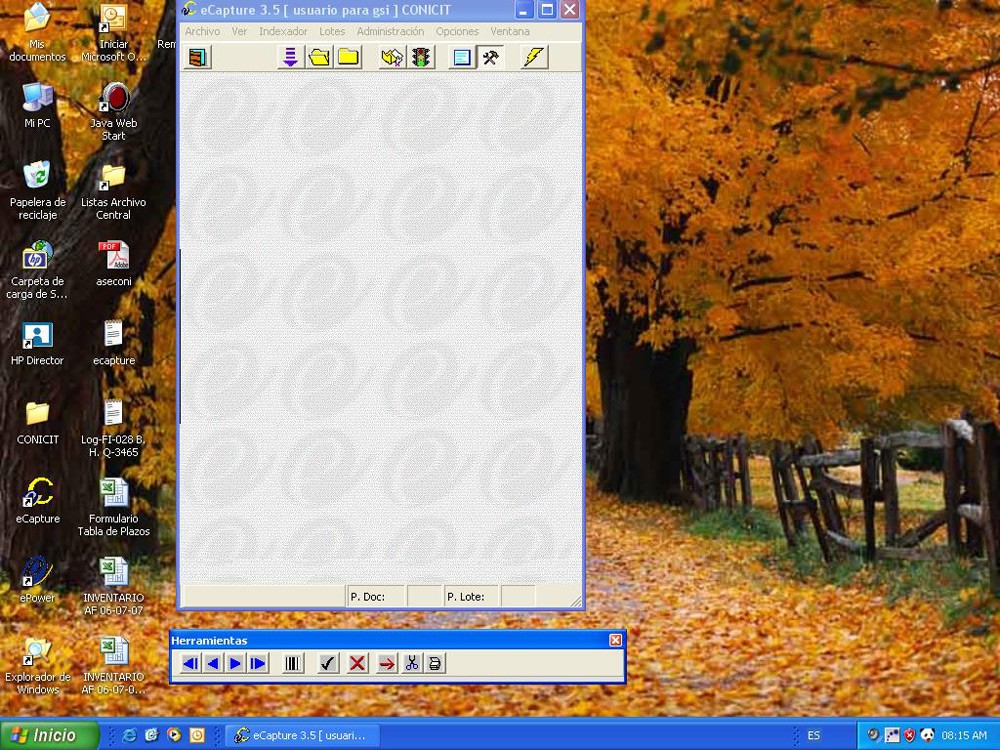
Task: Click the traffic light toolbar icon
Action: pyautogui.click(x=422, y=57)
